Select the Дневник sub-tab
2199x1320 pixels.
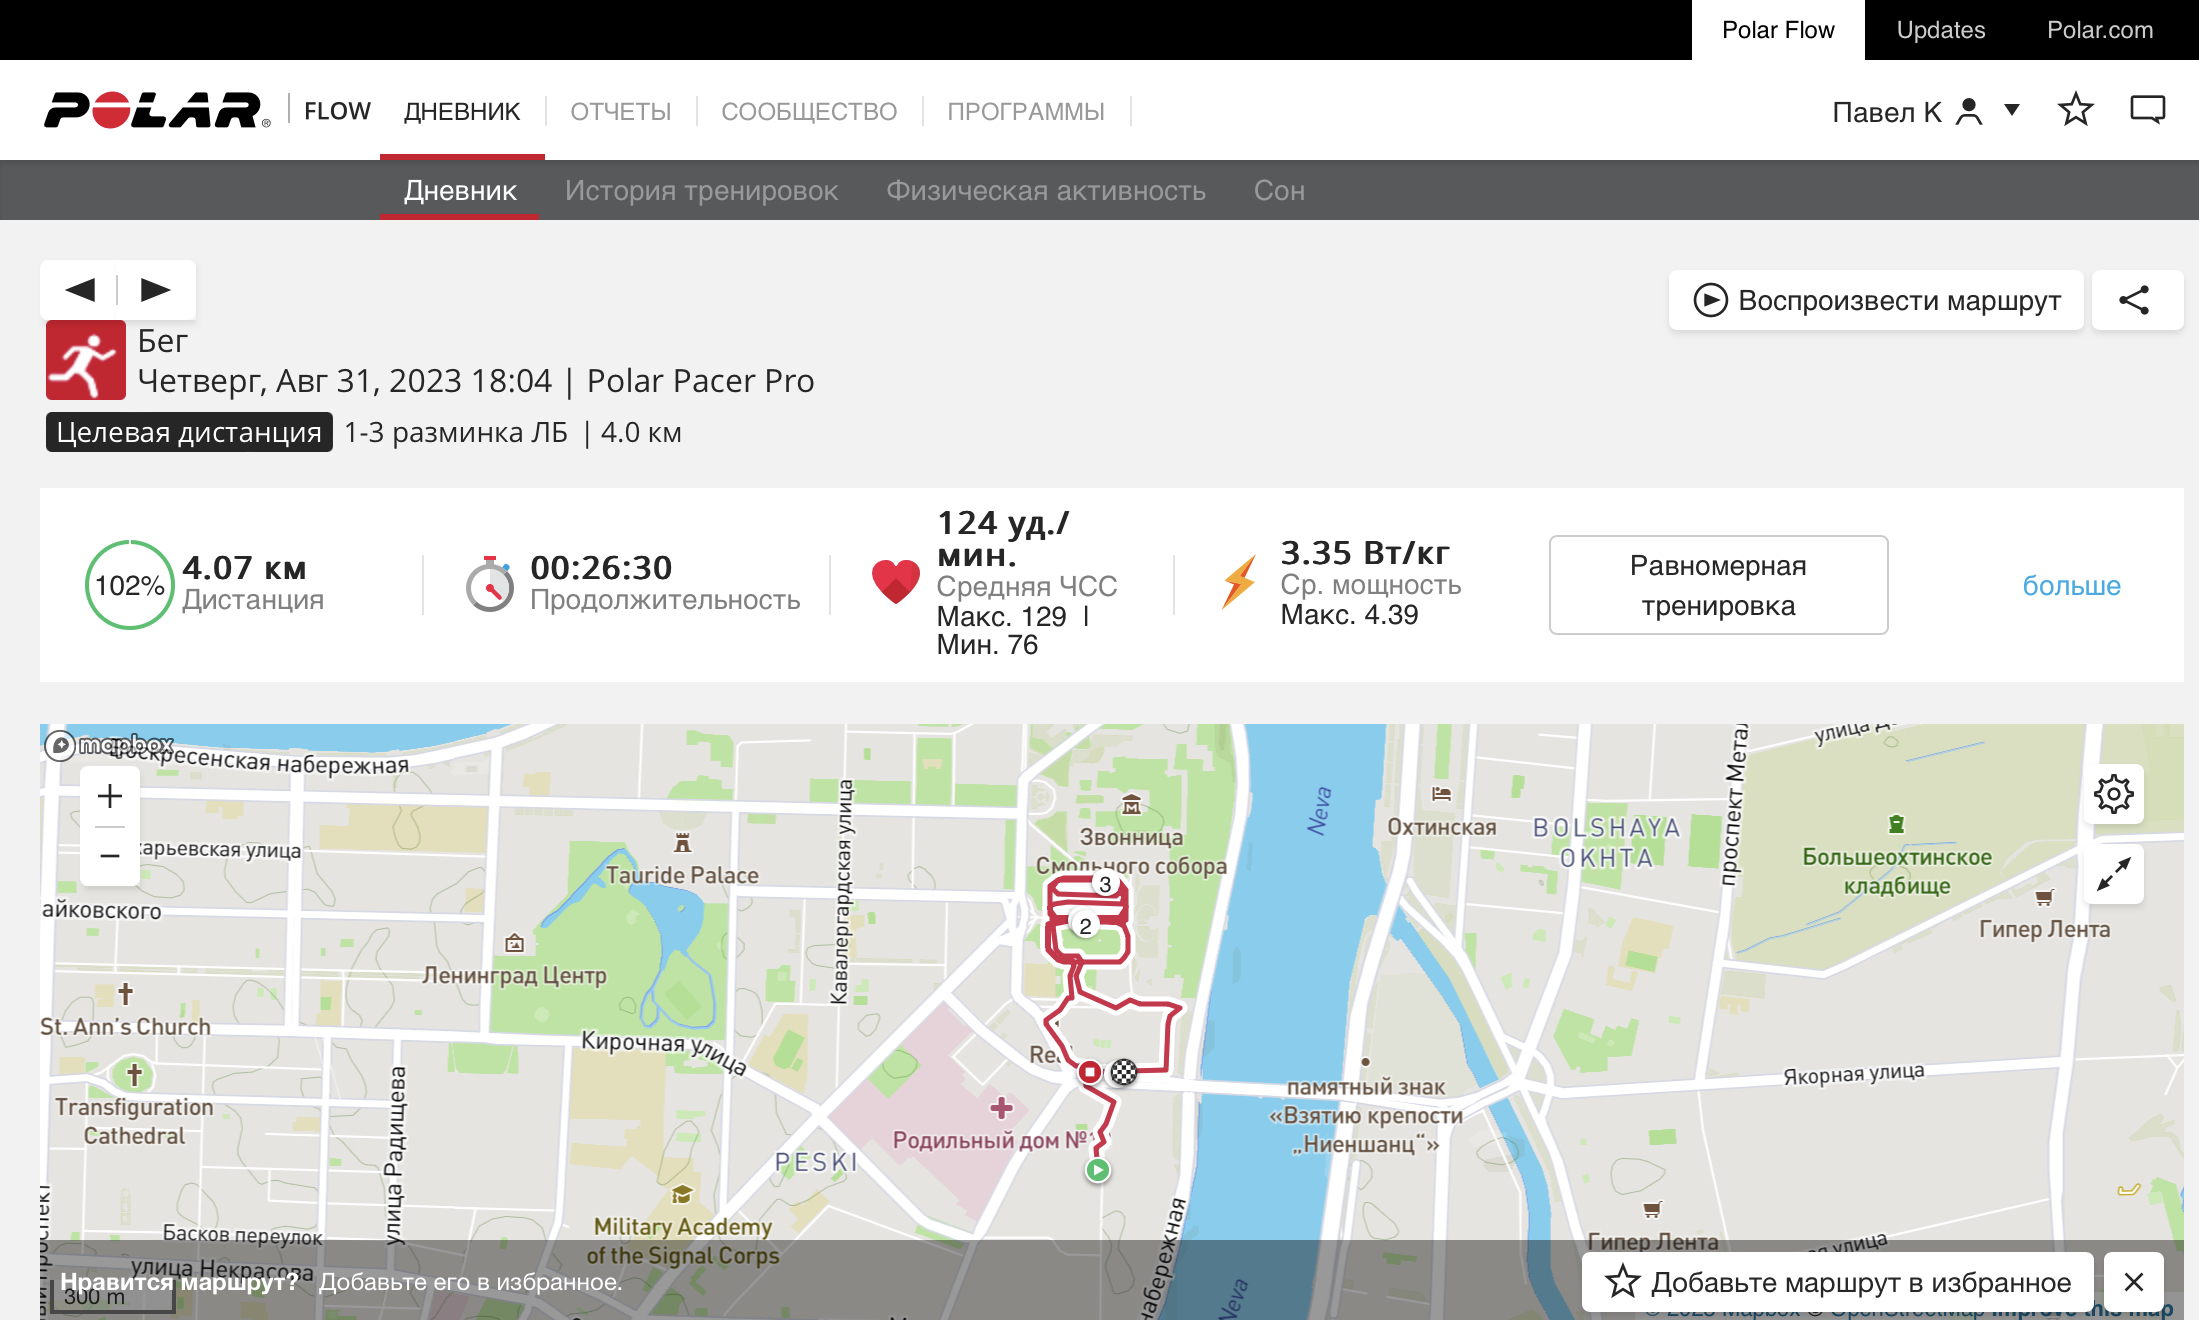coord(461,190)
